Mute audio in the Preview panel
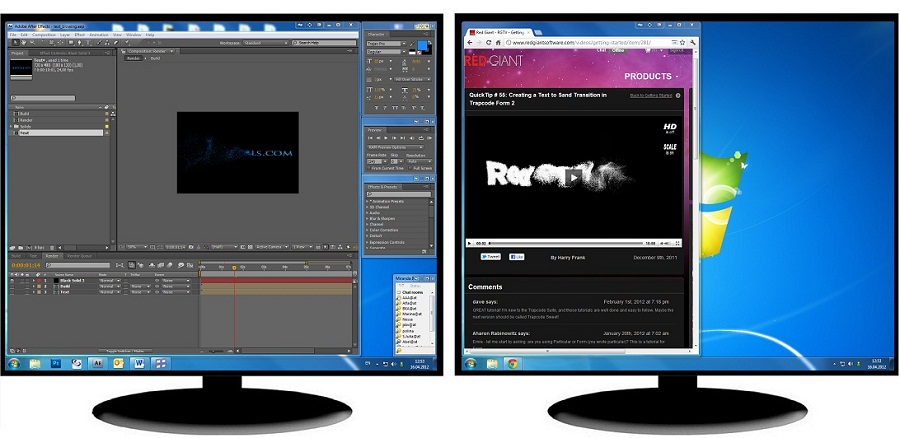Viewport: 900px width, 438px height. (x=412, y=138)
